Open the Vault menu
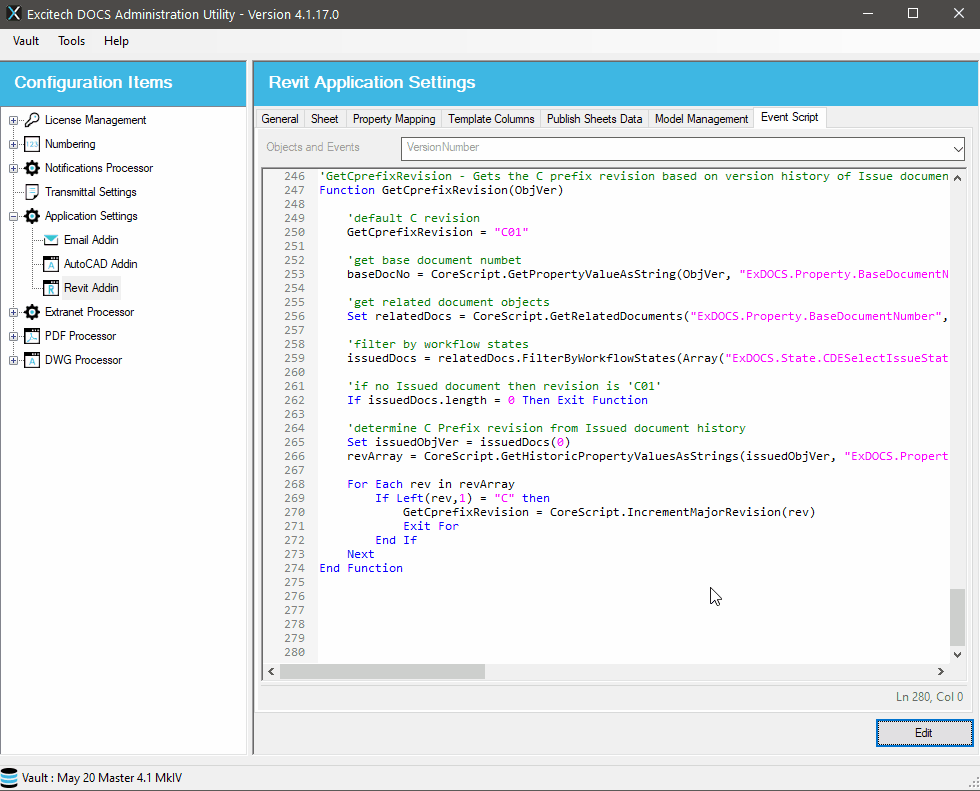 click(26, 41)
